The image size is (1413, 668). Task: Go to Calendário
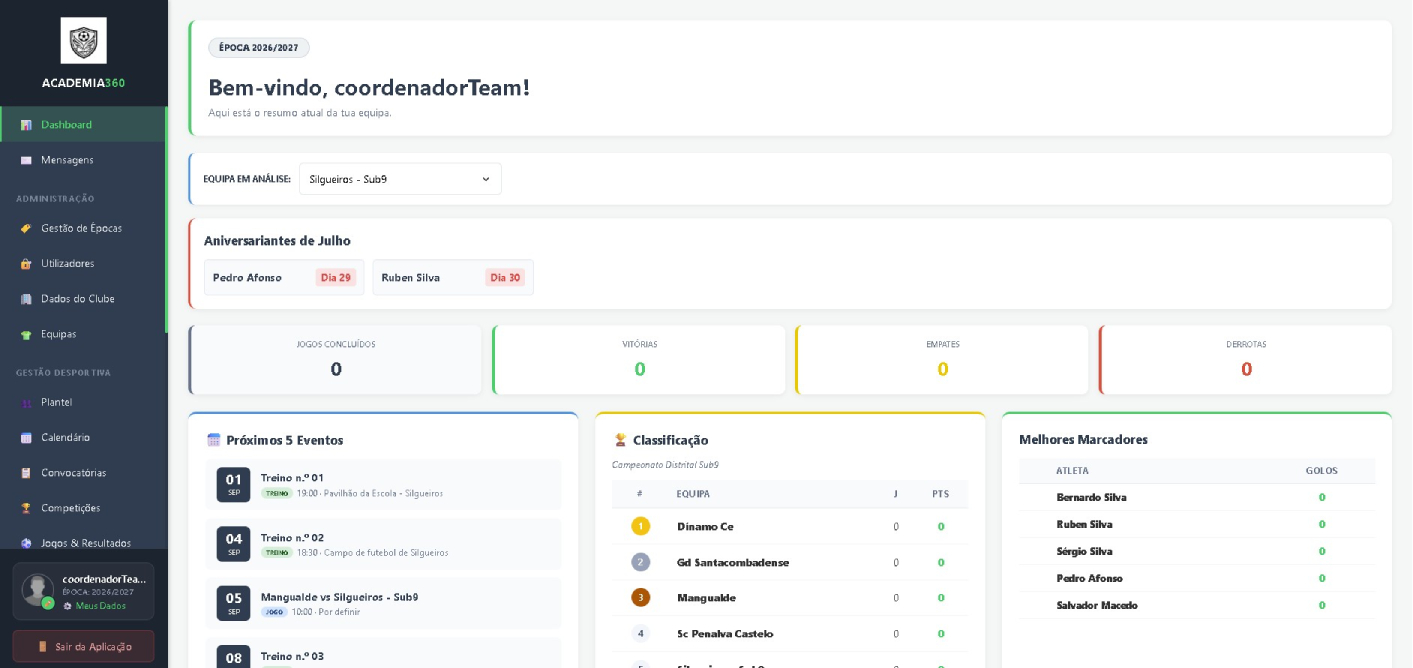[x=83, y=438]
